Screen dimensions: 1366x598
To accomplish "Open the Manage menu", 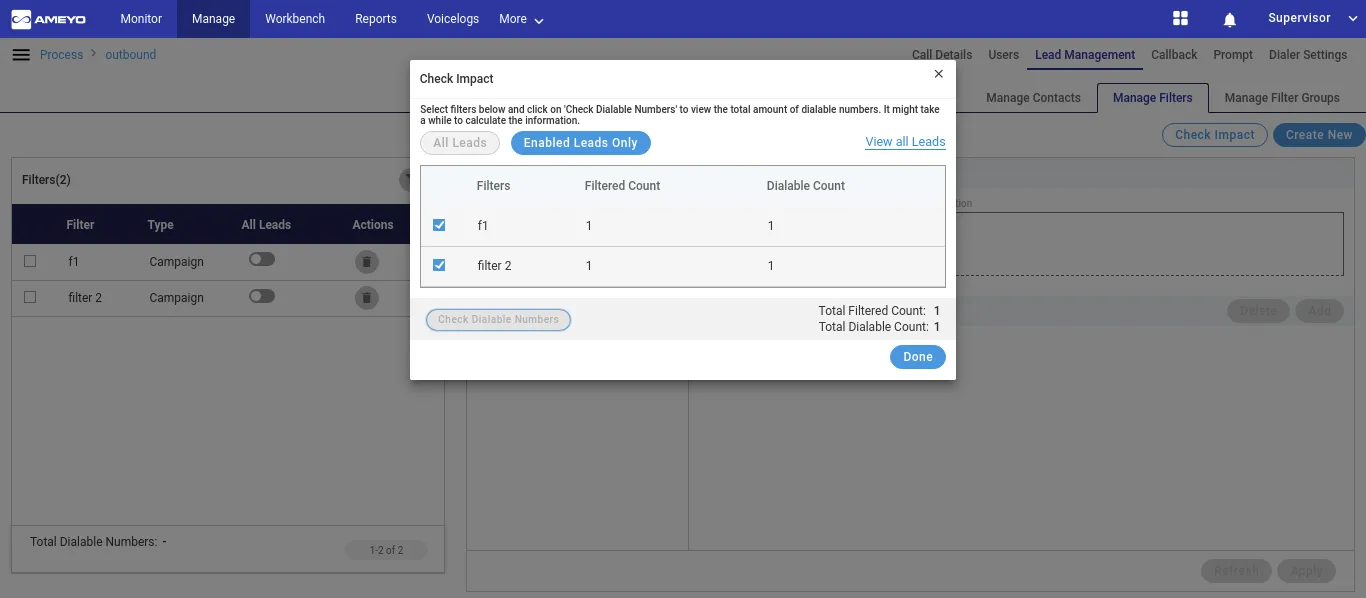I will tap(214, 19).
